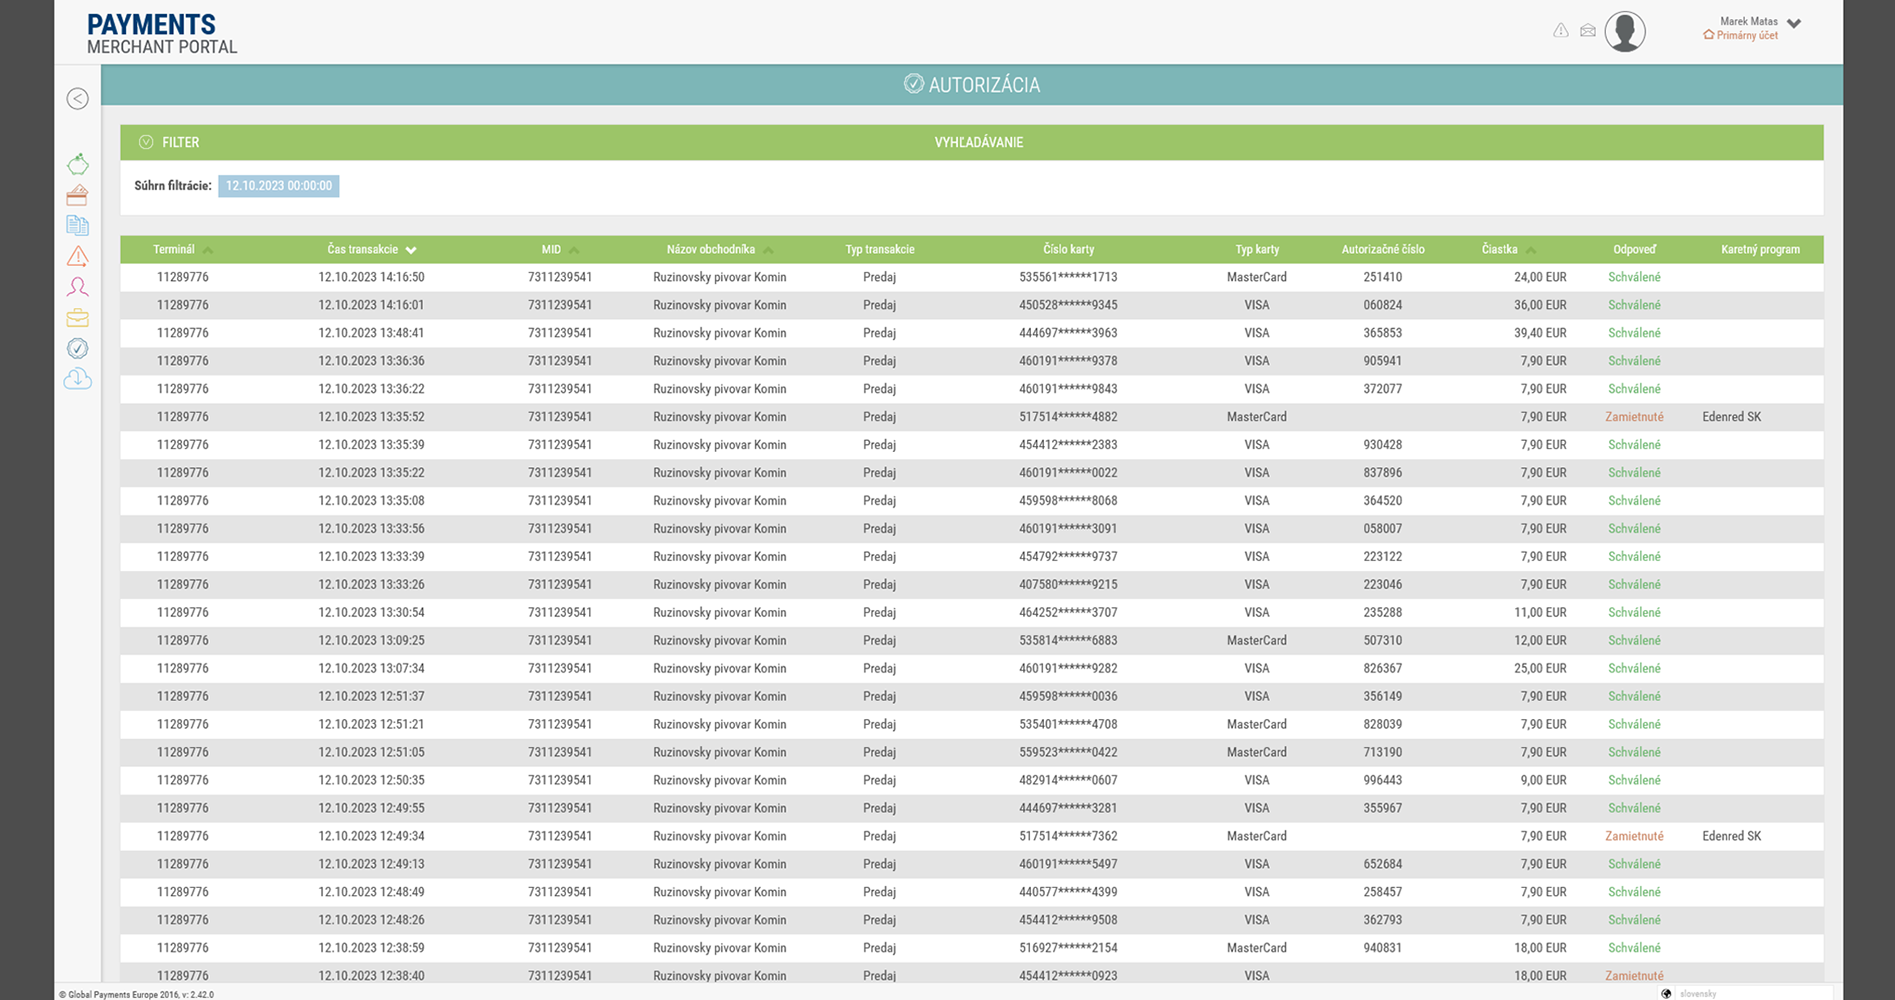Select card number 516927******2154
Screen dimensions: 1895x1000
[1068, 949]
